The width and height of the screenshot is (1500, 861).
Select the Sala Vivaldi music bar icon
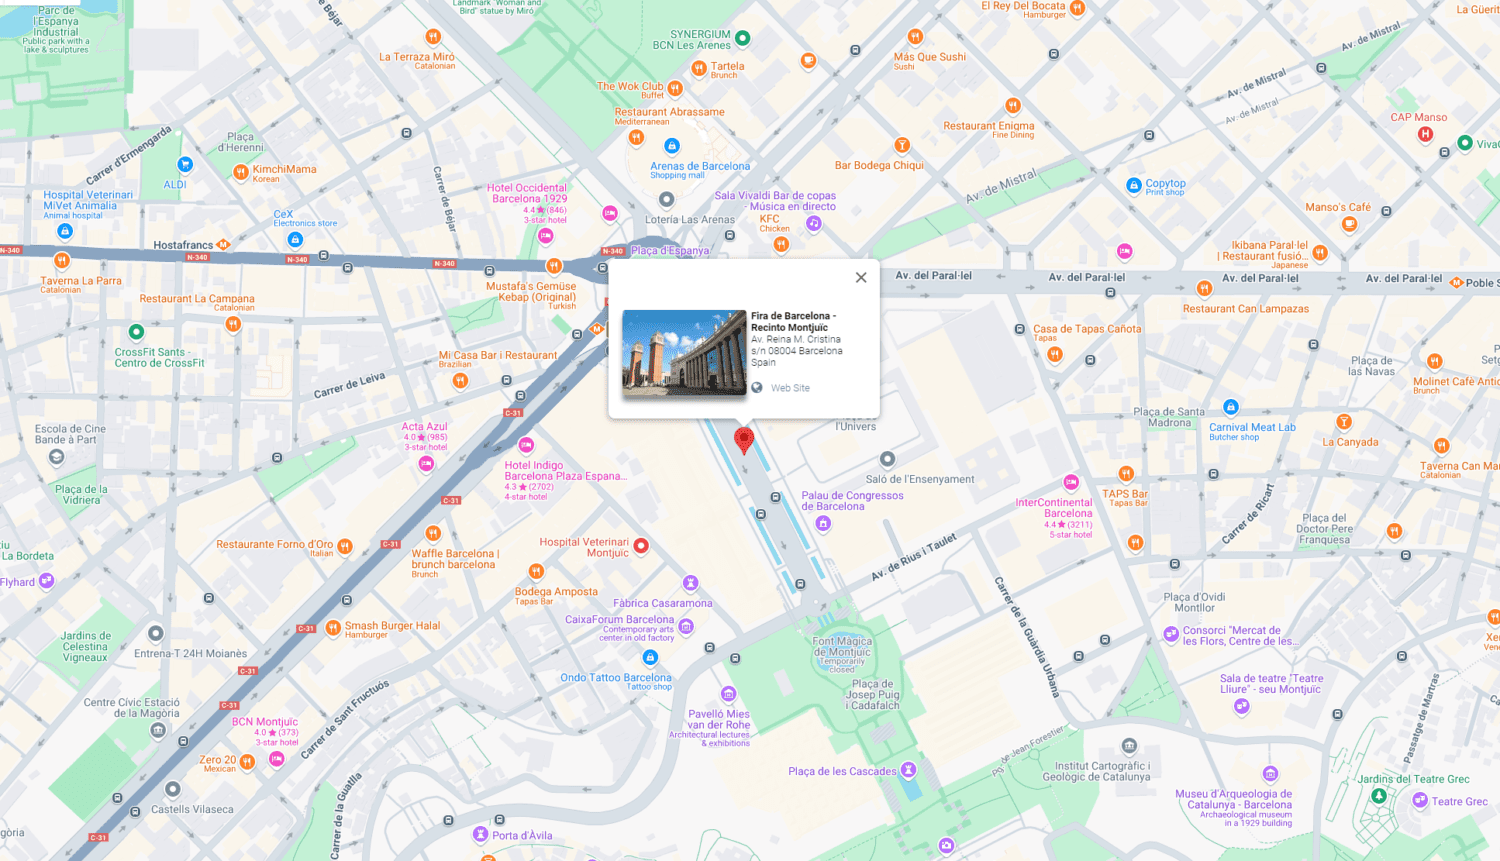(814, 224)
